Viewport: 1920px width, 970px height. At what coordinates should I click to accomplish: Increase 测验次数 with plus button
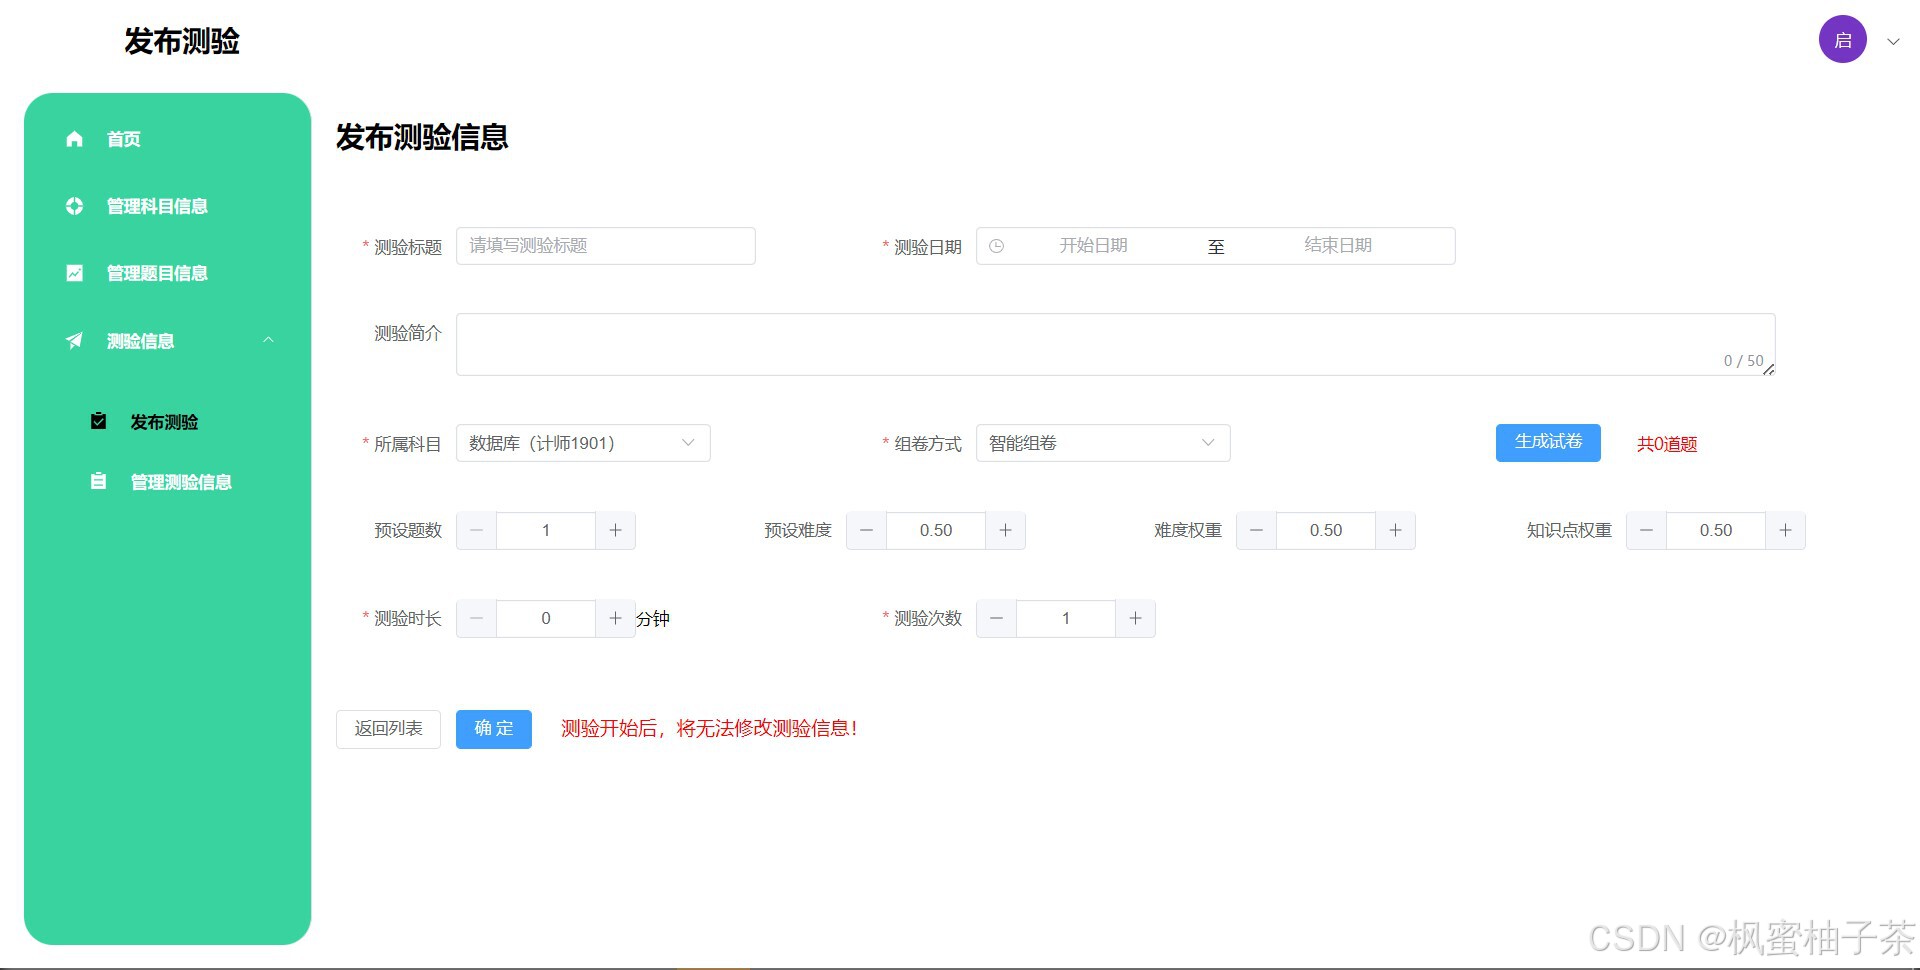pos(1135,619)
